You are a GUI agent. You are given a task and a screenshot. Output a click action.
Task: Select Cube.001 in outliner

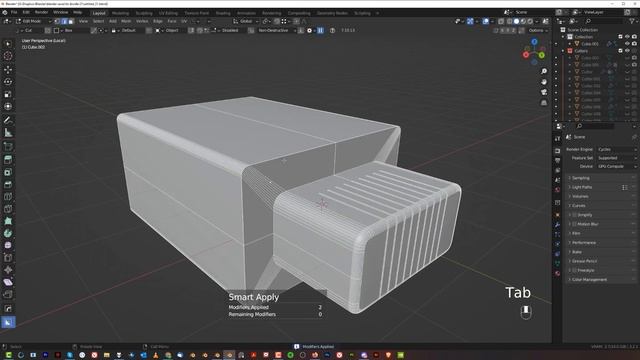(x=590, y=44)
